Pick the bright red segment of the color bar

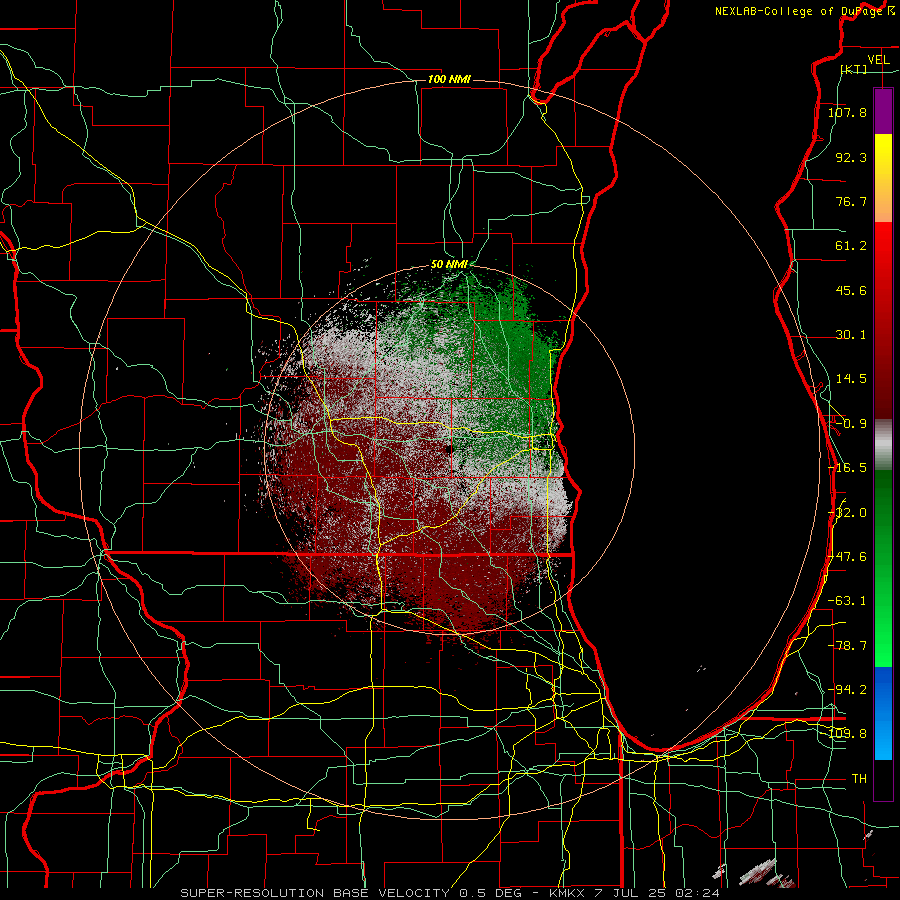pos(883,320)
